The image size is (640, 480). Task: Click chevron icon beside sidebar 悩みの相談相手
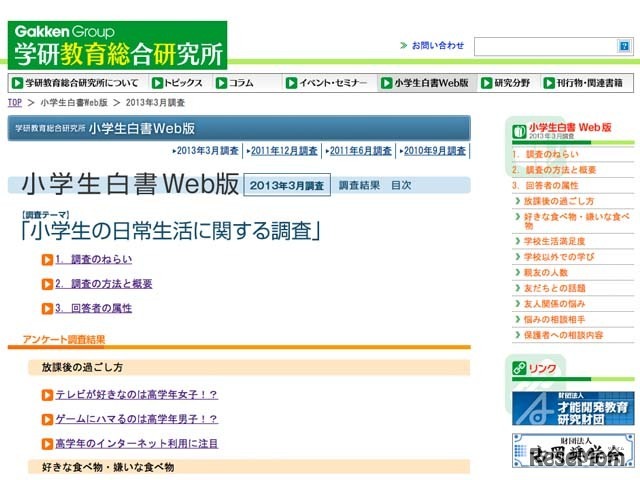(x=518, y=319)
